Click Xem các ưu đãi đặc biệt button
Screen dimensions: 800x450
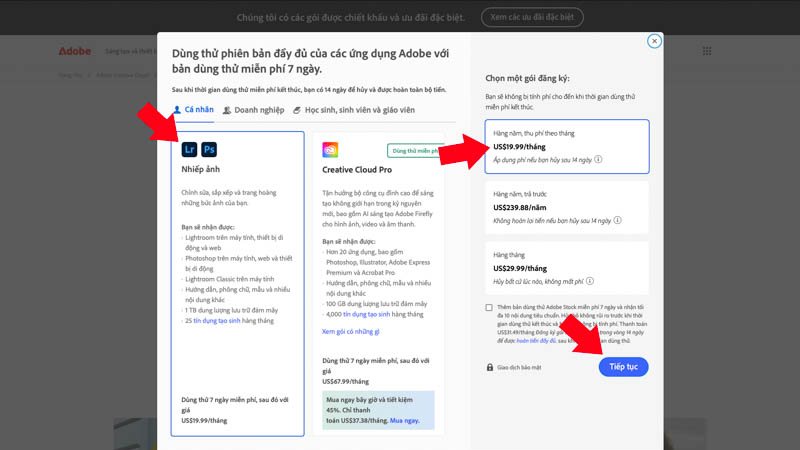click(x=532, y=17)
